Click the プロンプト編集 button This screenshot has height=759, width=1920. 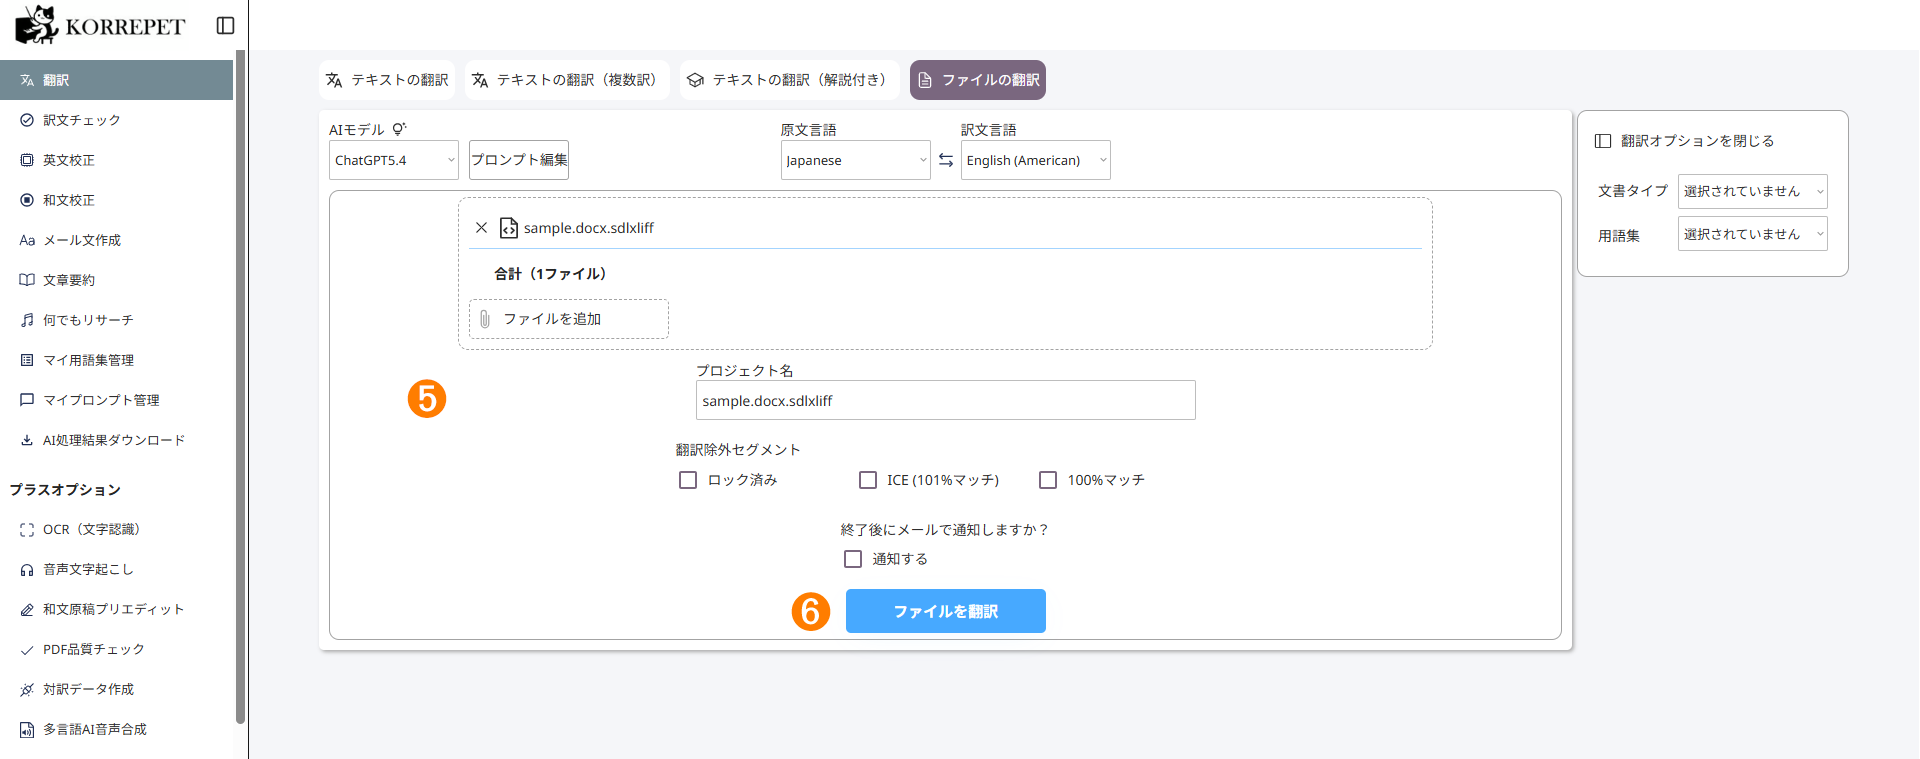click(x=519, y=160)
